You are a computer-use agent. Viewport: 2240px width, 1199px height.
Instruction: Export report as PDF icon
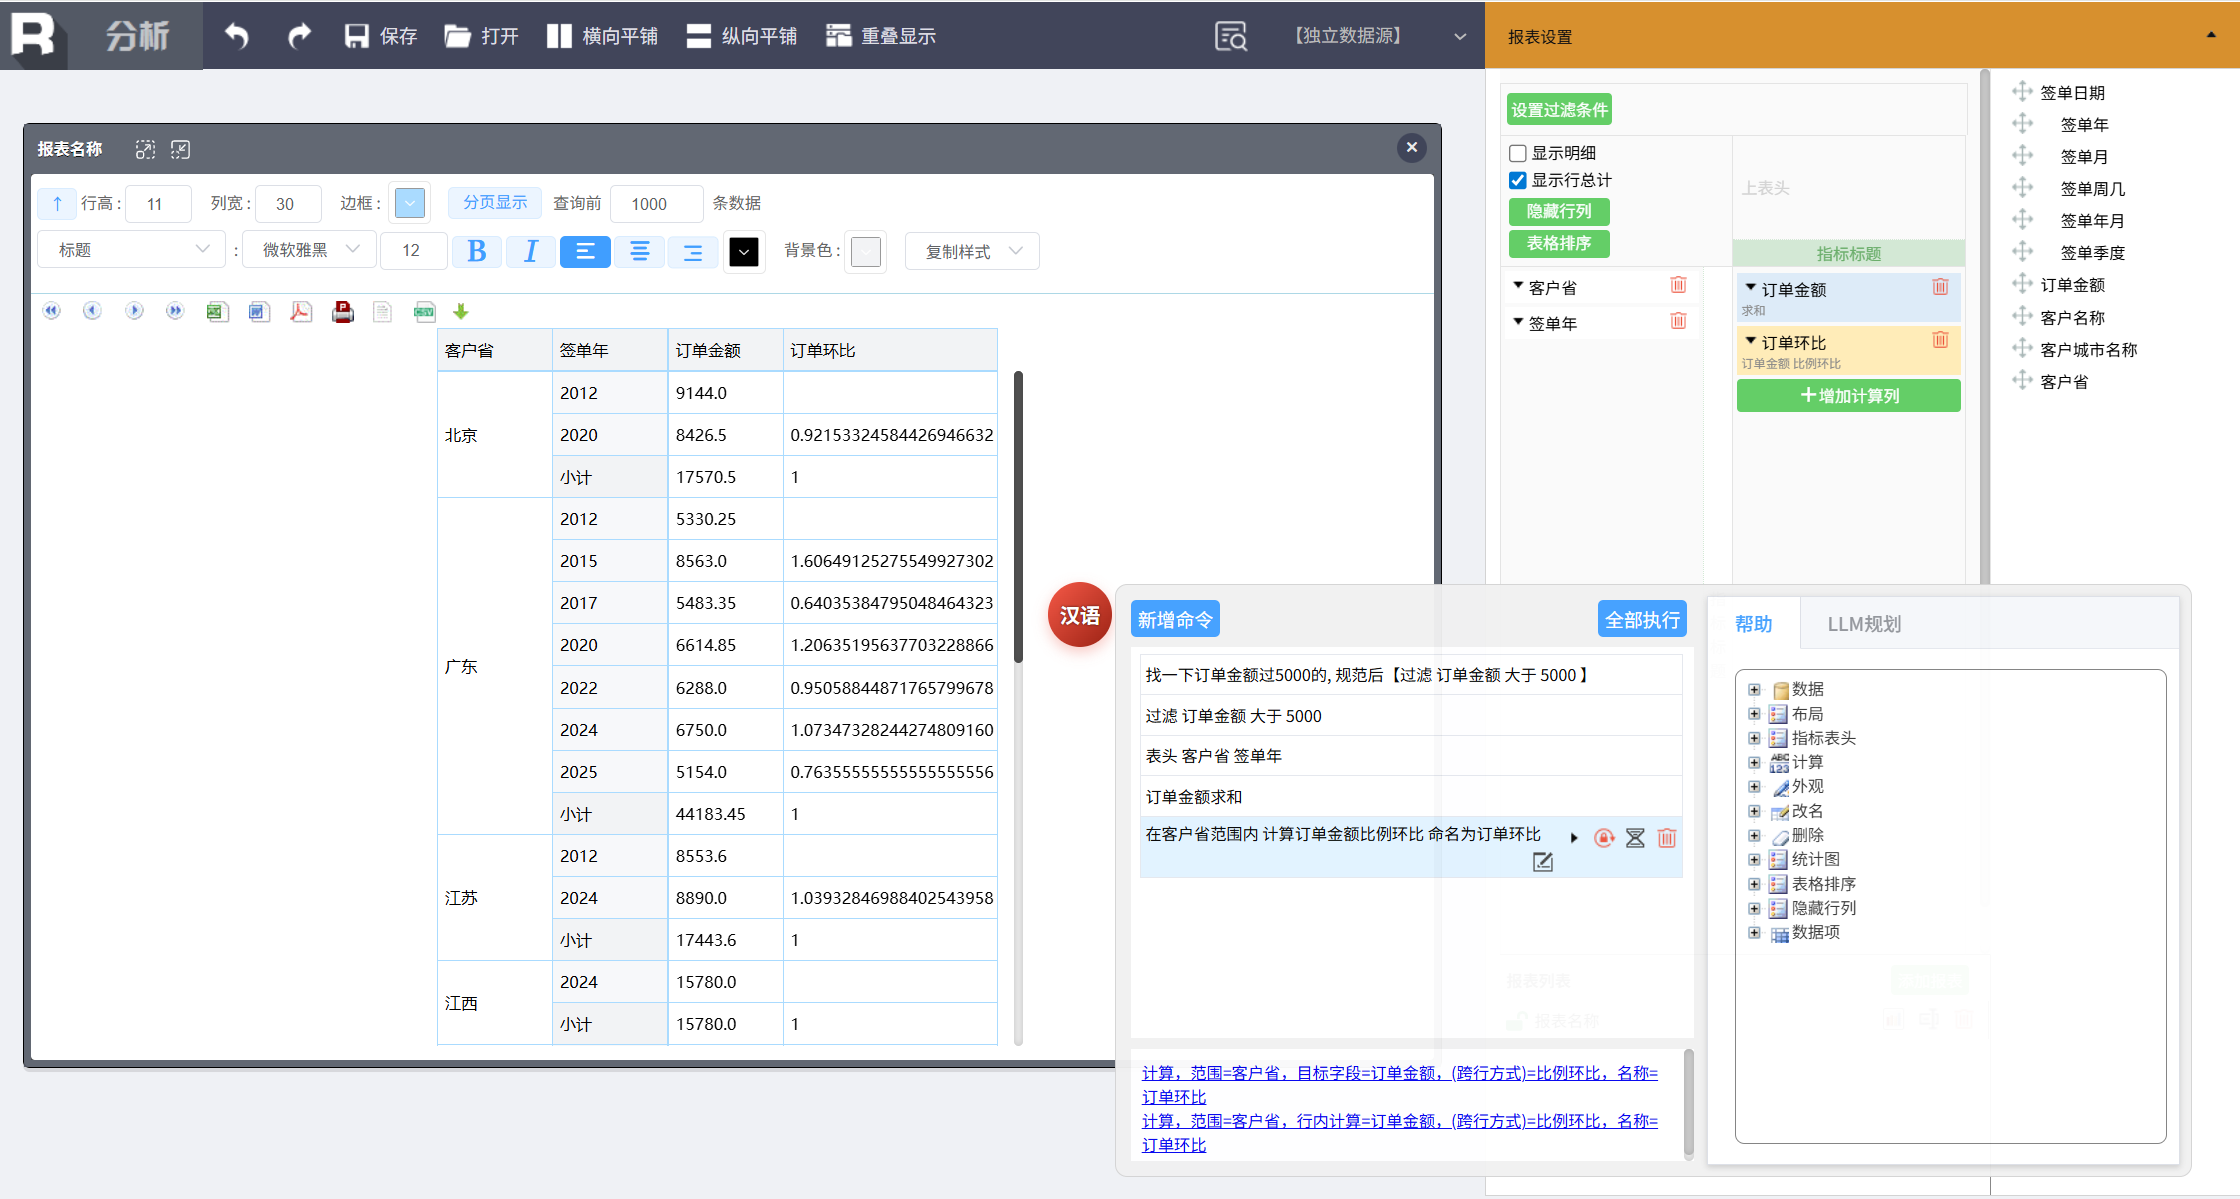300,312
